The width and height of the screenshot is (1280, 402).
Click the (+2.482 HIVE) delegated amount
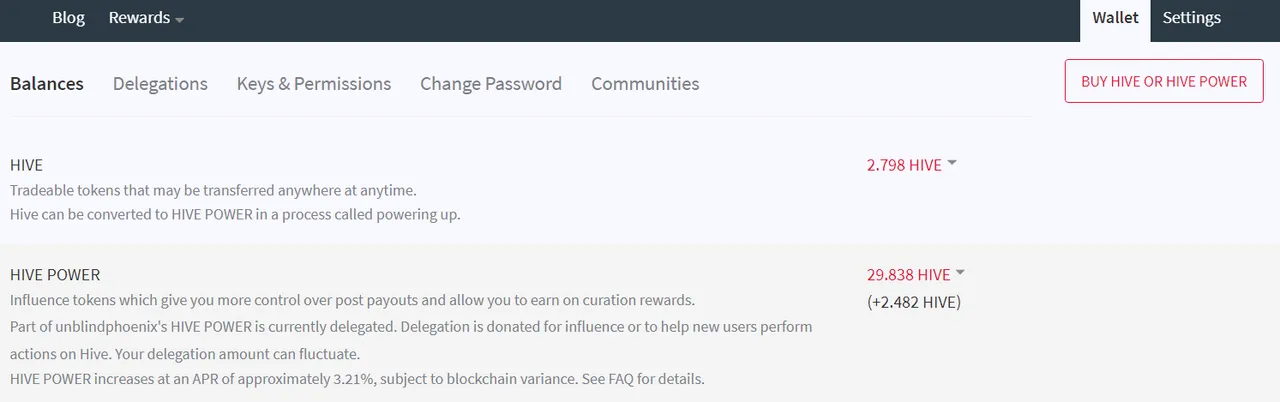pyautogui.click(x=914, y=302)
